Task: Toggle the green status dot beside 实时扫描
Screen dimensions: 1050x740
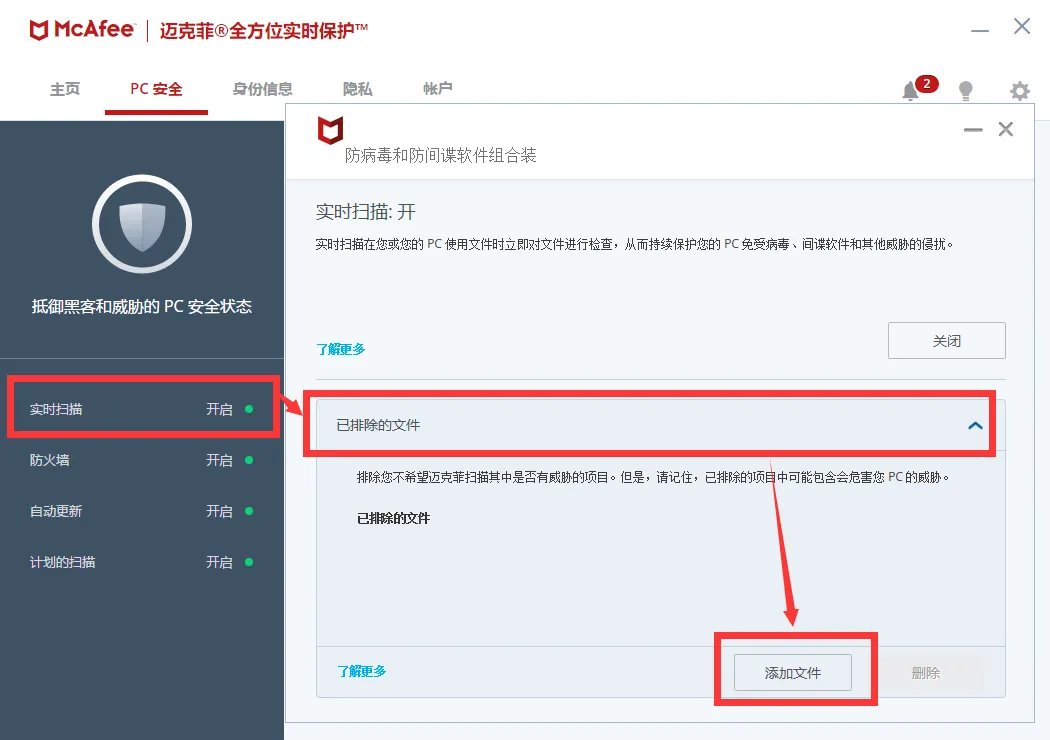Action: [250, 409]
